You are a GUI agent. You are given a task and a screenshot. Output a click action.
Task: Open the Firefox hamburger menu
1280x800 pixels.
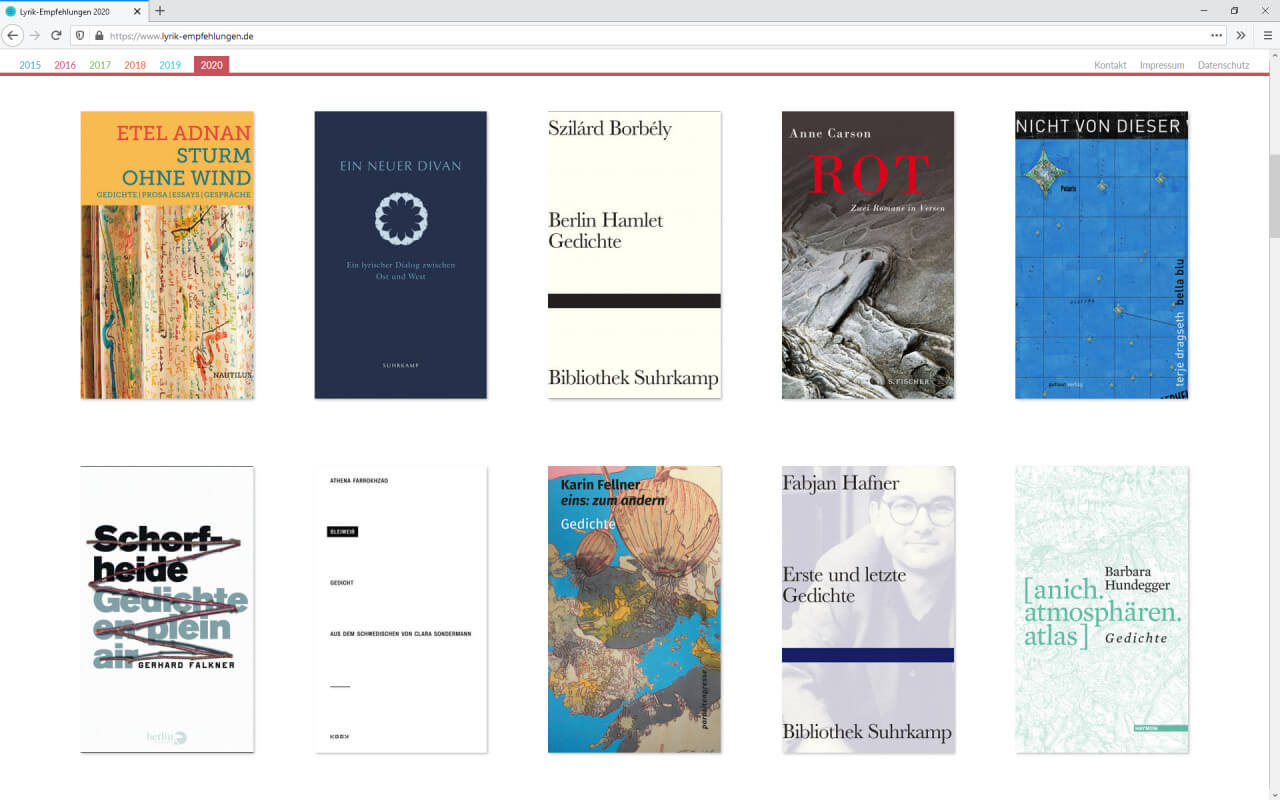(1267, 35)
